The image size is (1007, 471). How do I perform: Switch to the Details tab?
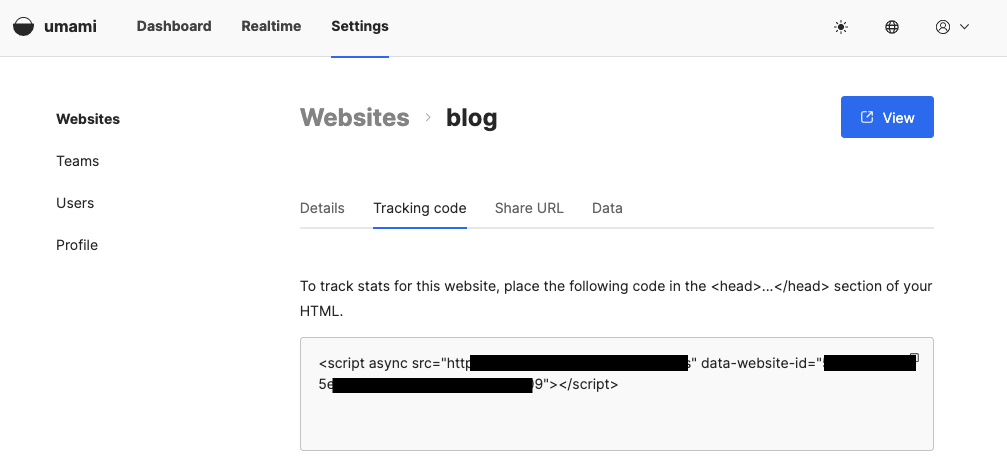pyautogui.click(x=322, y=208)
